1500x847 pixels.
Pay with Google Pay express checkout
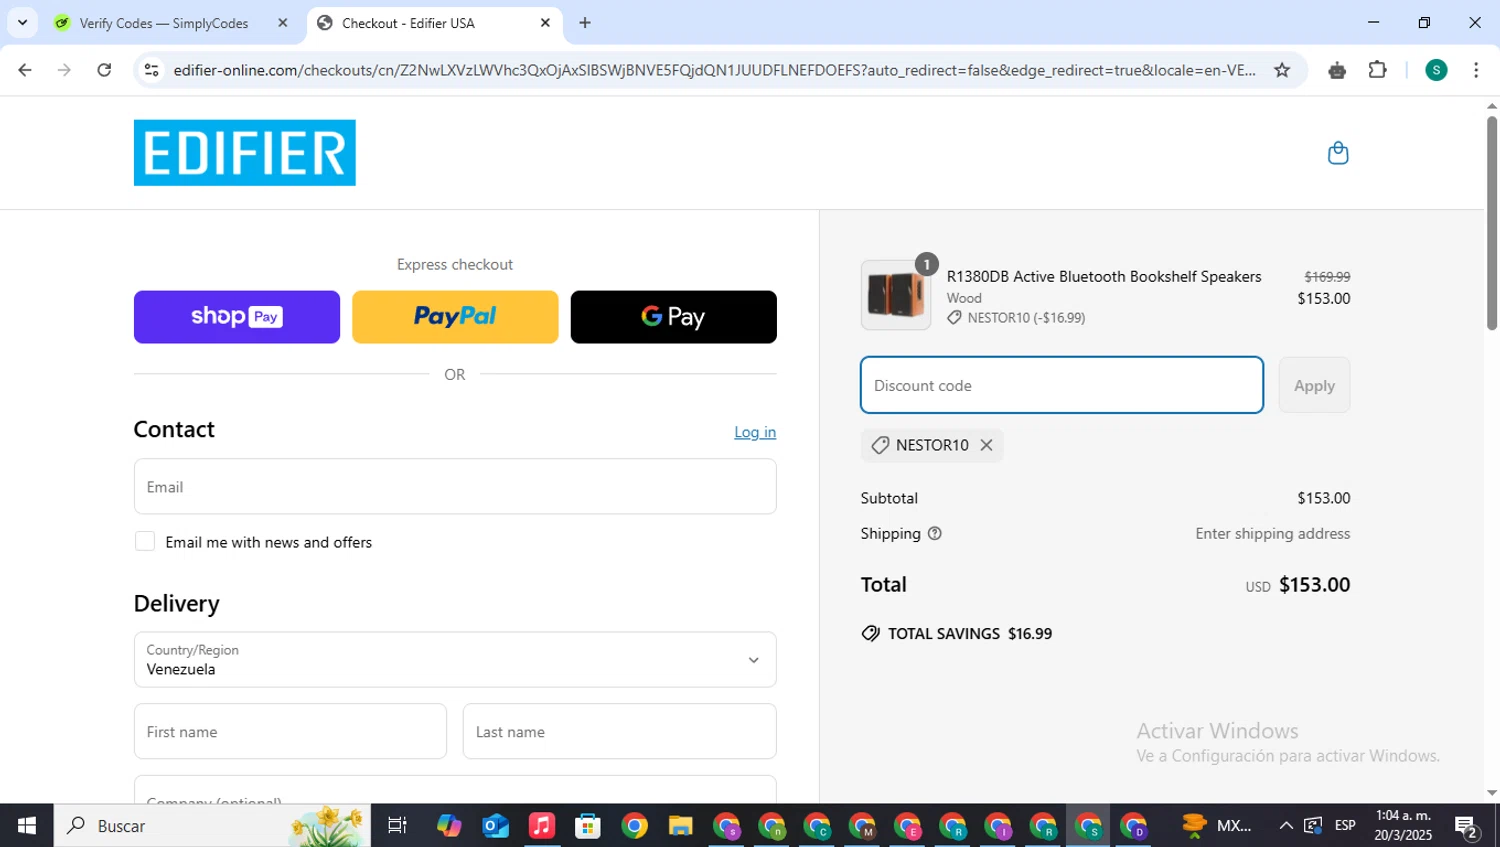click(x=674, y=317)
